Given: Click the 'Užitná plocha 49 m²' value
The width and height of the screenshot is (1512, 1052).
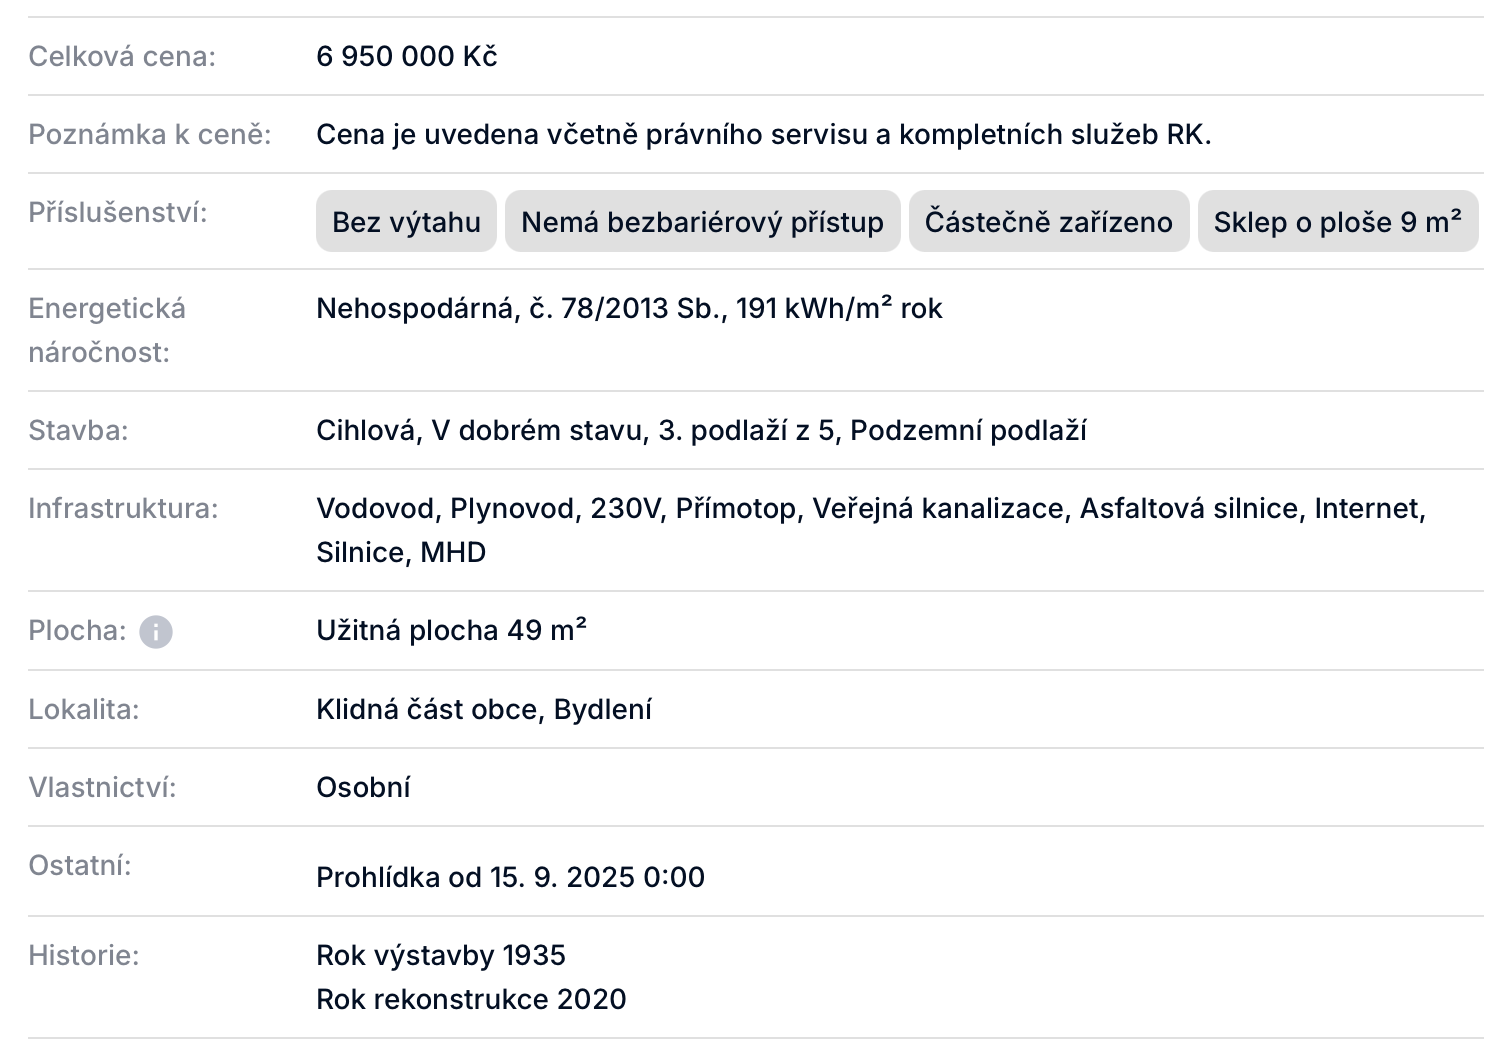Looking at the screenshot, I should pyautogui.click(x=451, y=630).
